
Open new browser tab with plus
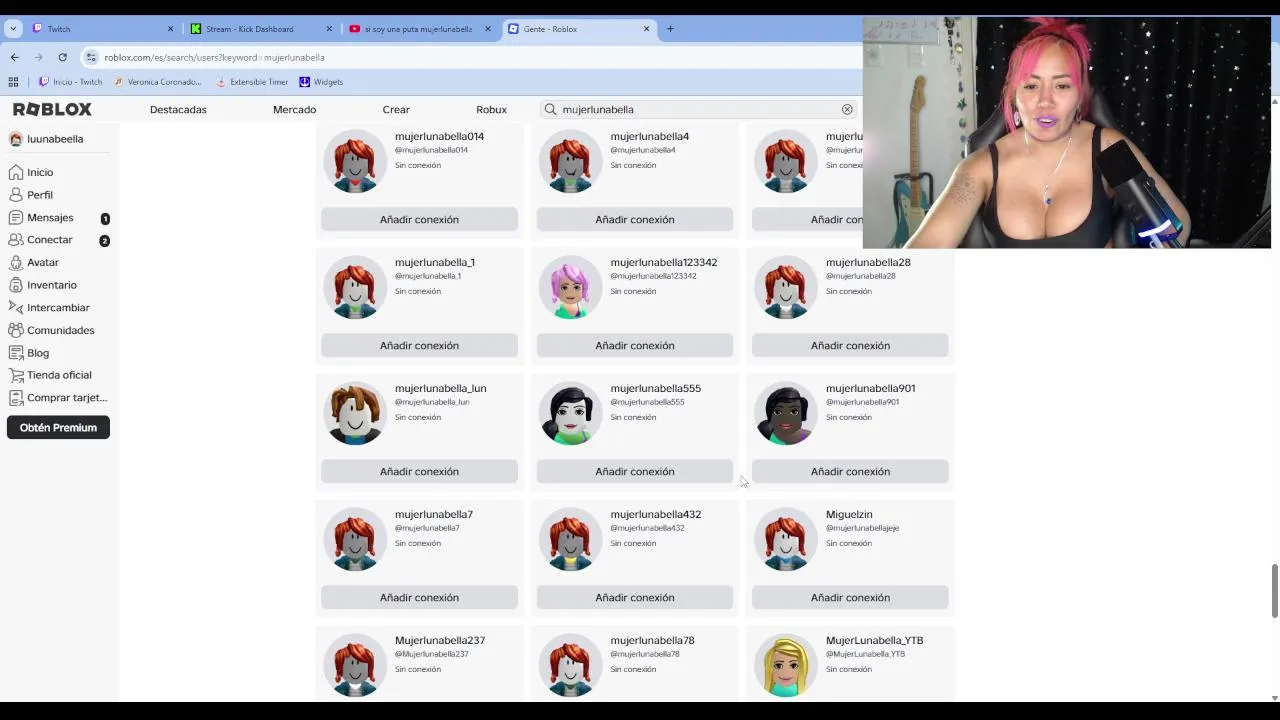point(670,29)
